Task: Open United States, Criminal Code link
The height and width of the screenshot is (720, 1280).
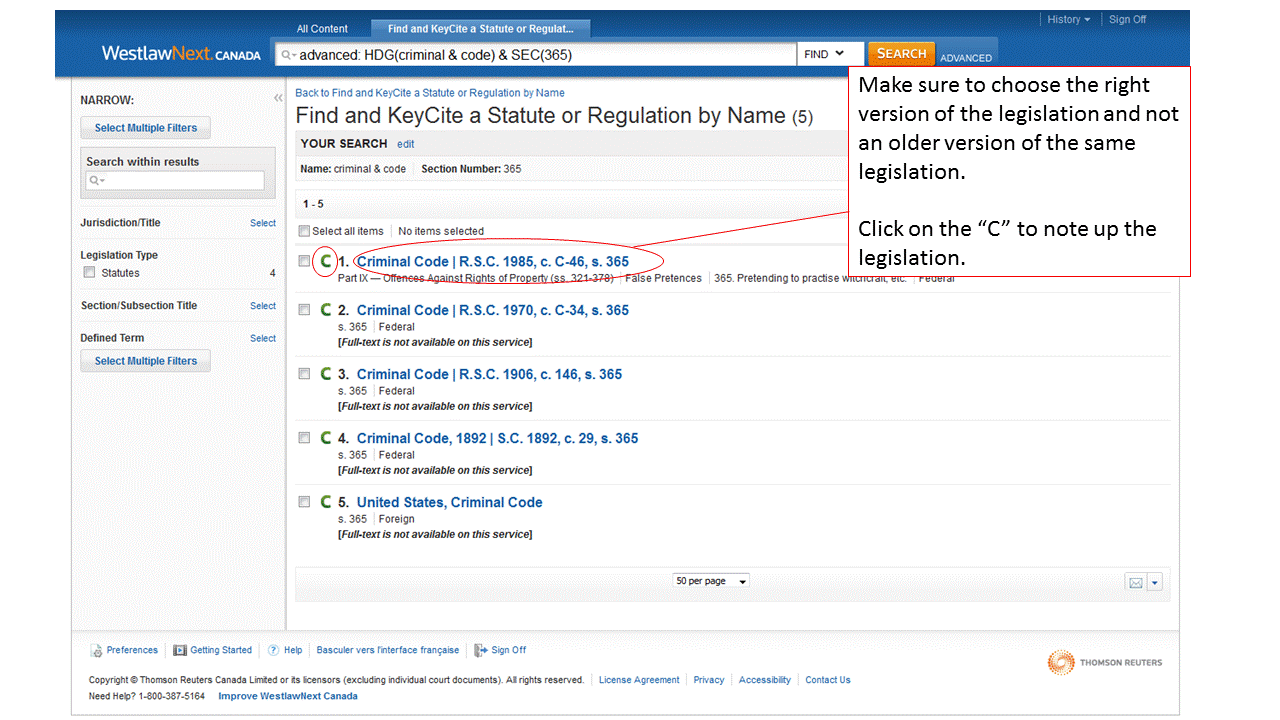Action: (449, 502)
